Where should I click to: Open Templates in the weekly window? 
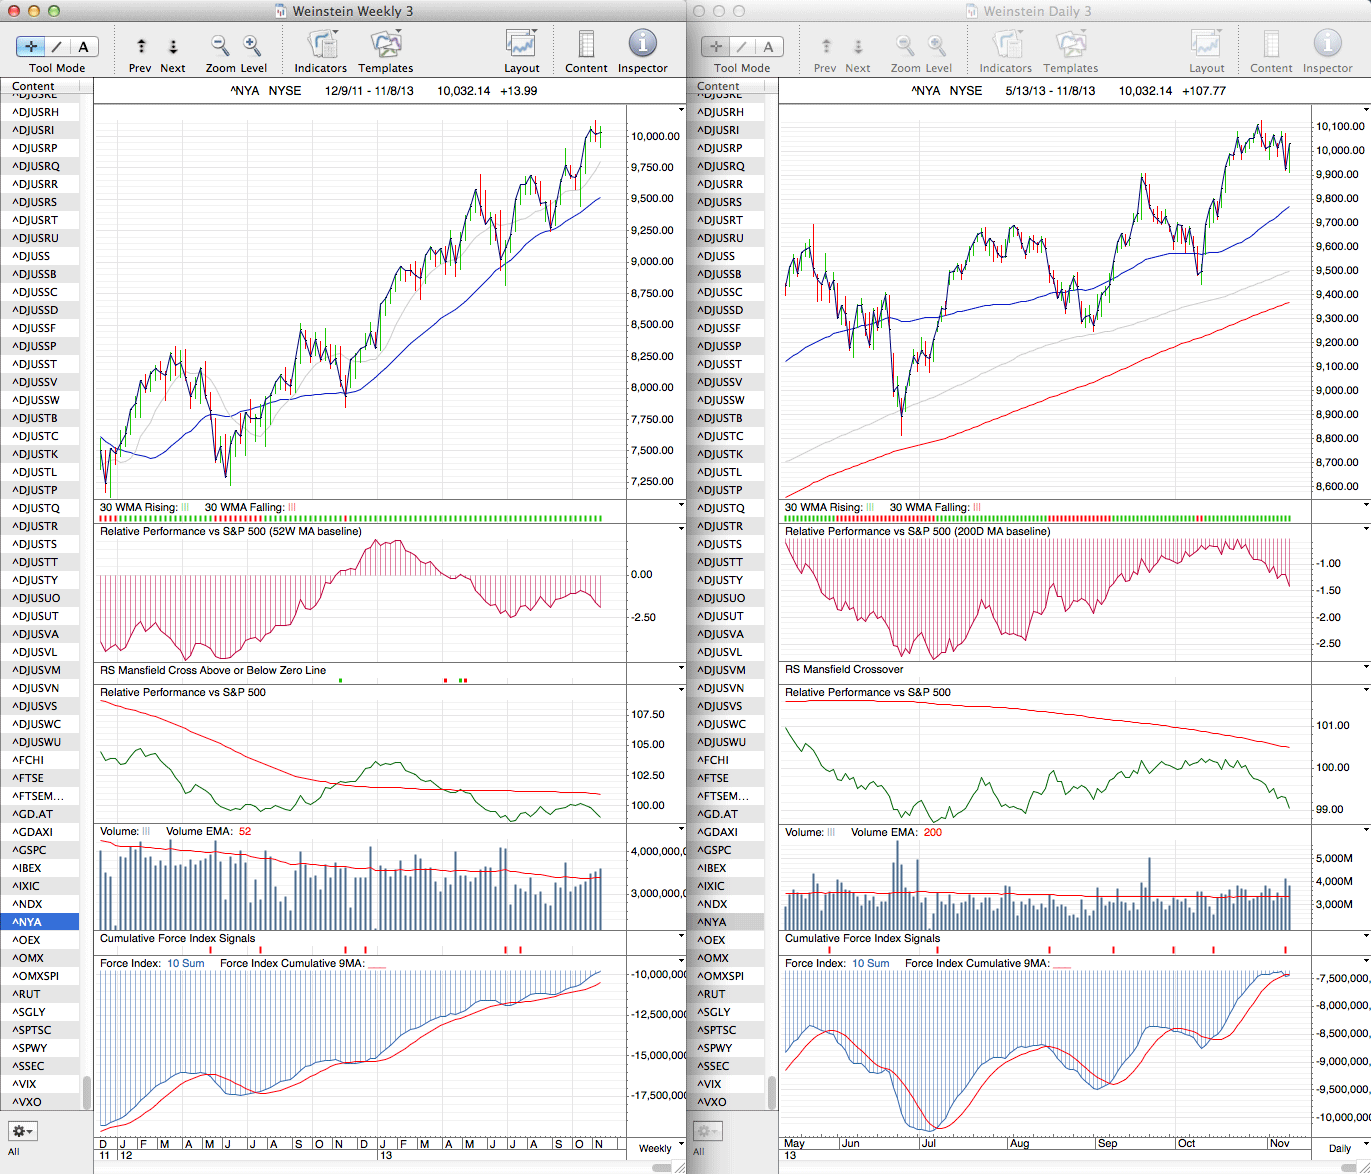coord(386,46)
